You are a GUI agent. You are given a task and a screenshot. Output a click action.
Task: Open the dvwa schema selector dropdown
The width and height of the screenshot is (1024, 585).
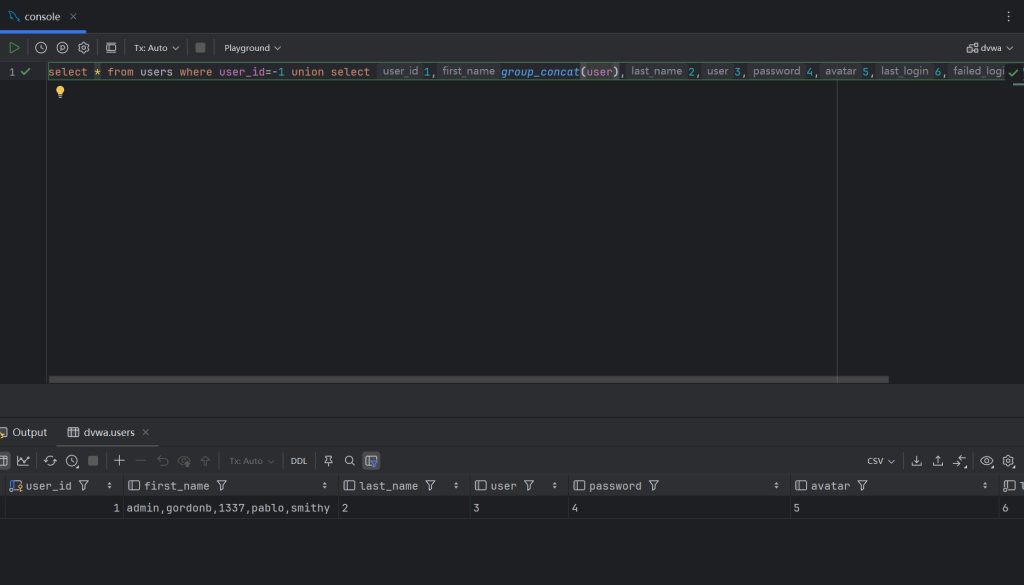point(990,48)
